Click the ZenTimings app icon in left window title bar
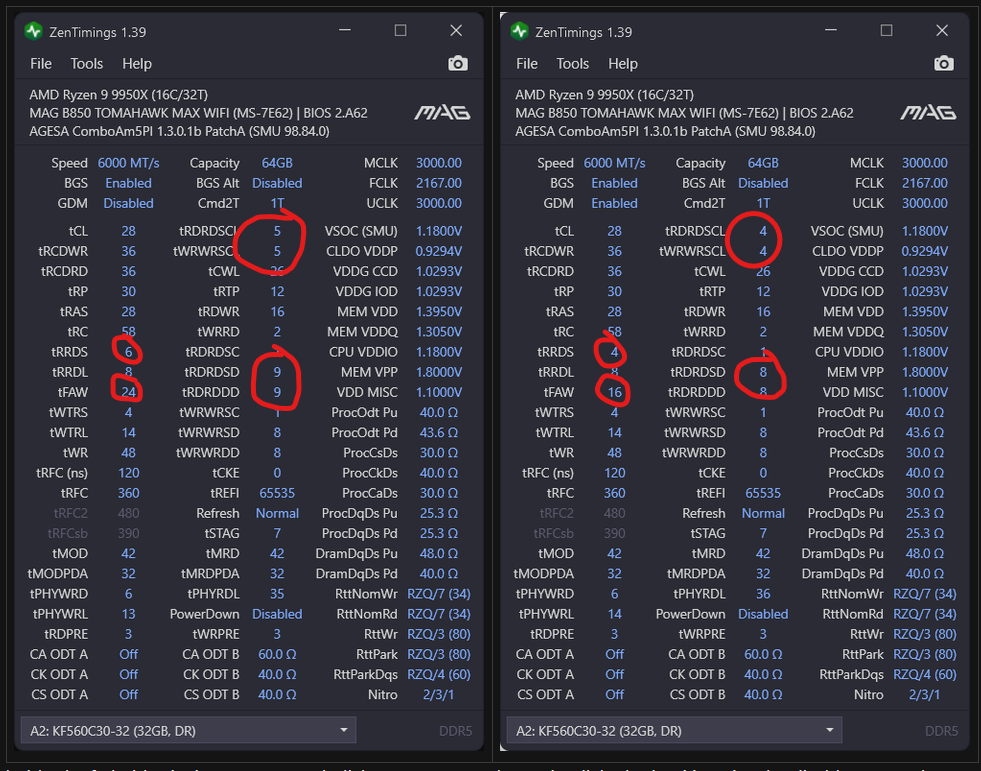Screen dimensions: 981x771 point(34,31)
